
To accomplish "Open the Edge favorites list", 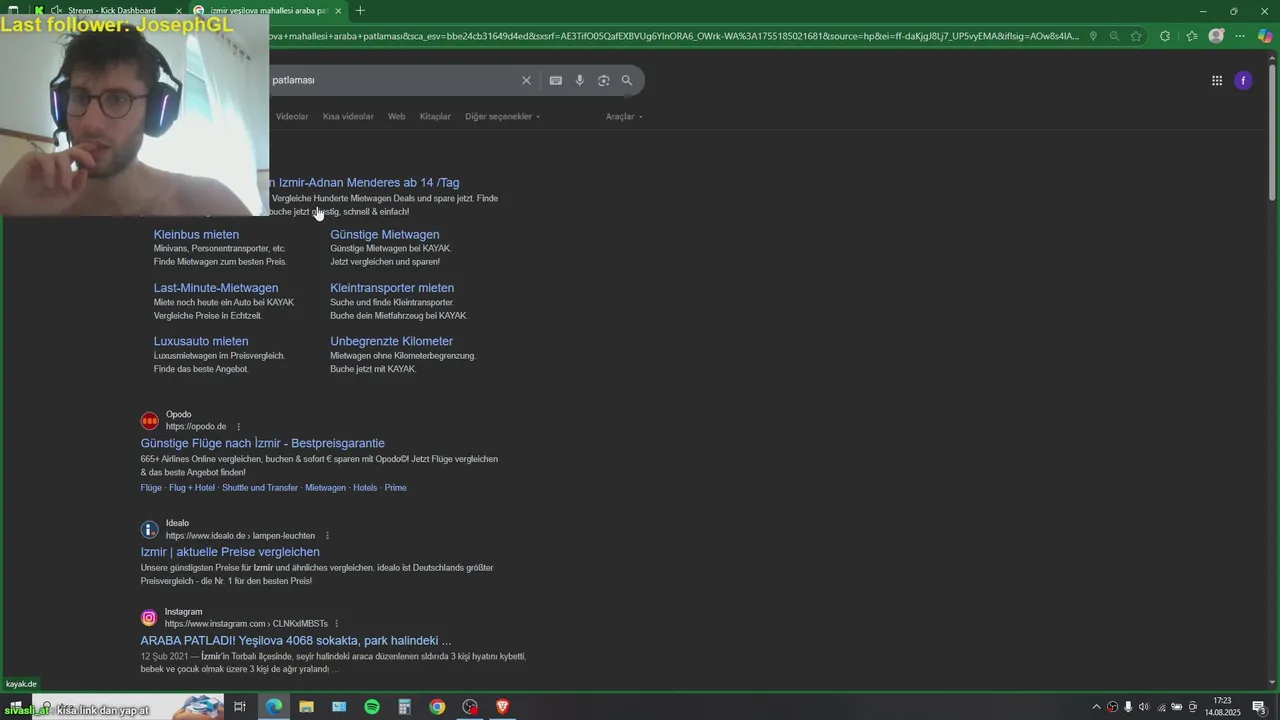I will [x=1191, y=36].
